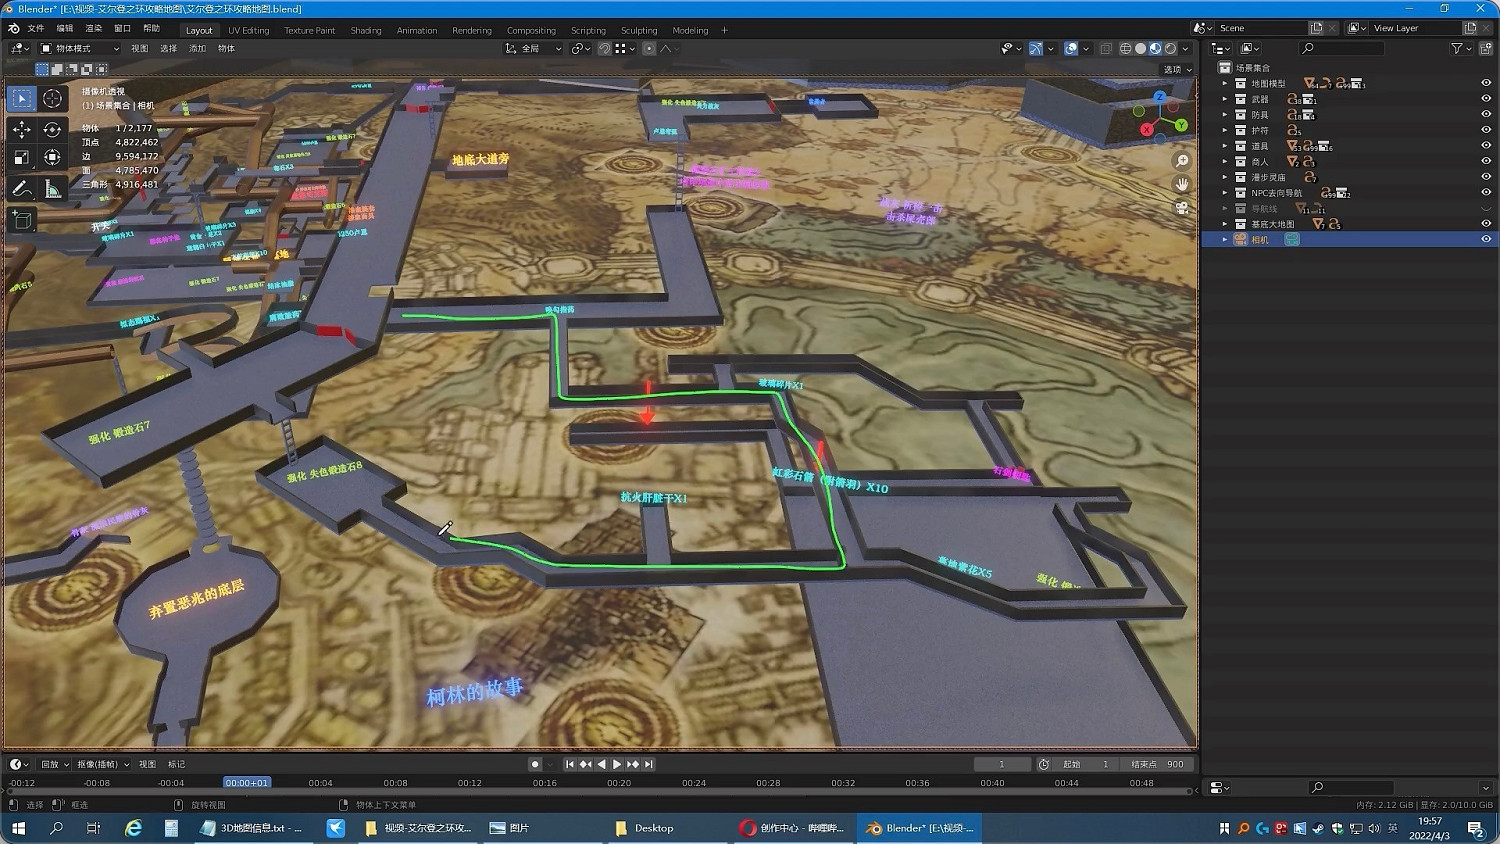The width and height of the screenshot is (1500, 844).
Task: Select the Move tool in the toolbar
Action: click(x=22, y=129)
